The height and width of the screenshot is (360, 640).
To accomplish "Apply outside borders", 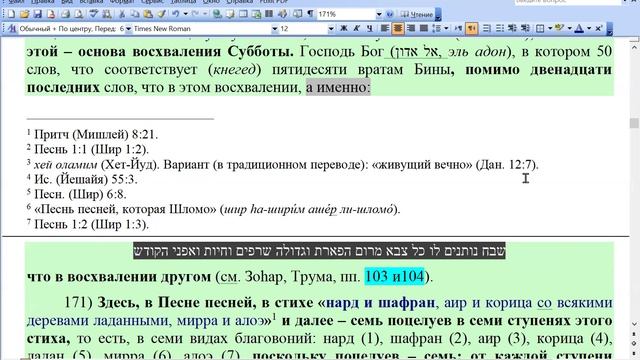I will pos(540,29).
